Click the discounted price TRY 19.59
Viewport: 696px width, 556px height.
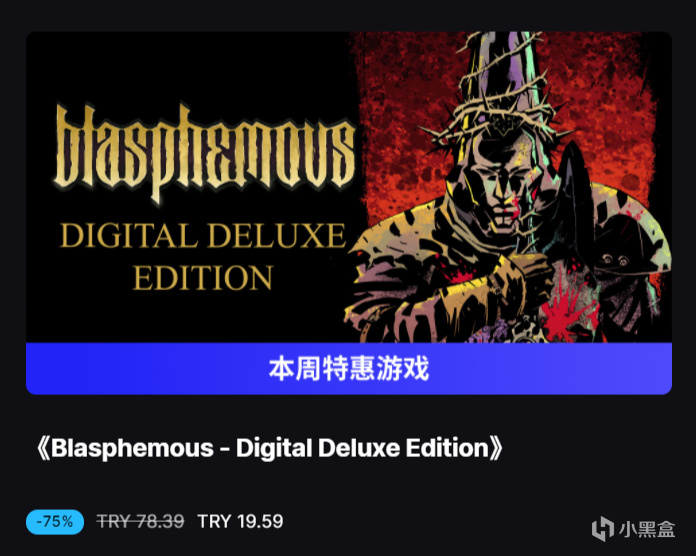point(240,521)
